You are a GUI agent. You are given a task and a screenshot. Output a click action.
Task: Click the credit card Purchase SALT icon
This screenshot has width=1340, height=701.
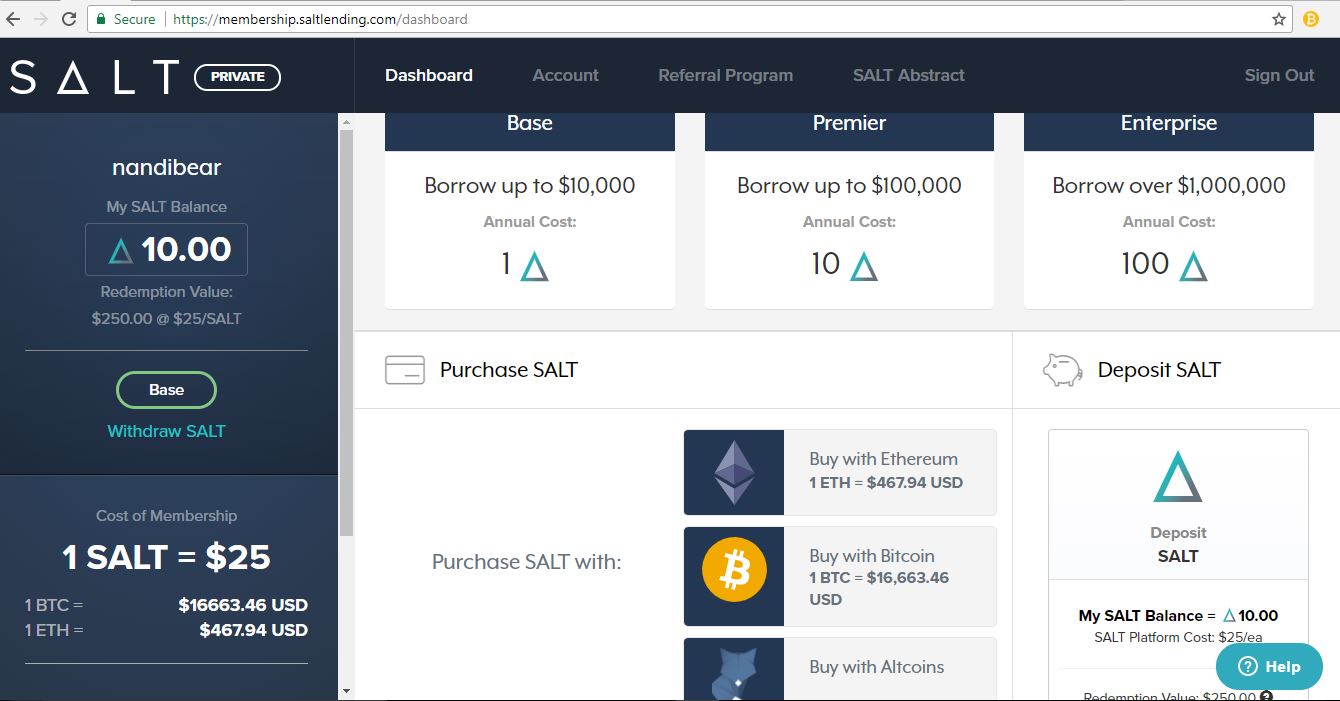click(x=405, y=370)
